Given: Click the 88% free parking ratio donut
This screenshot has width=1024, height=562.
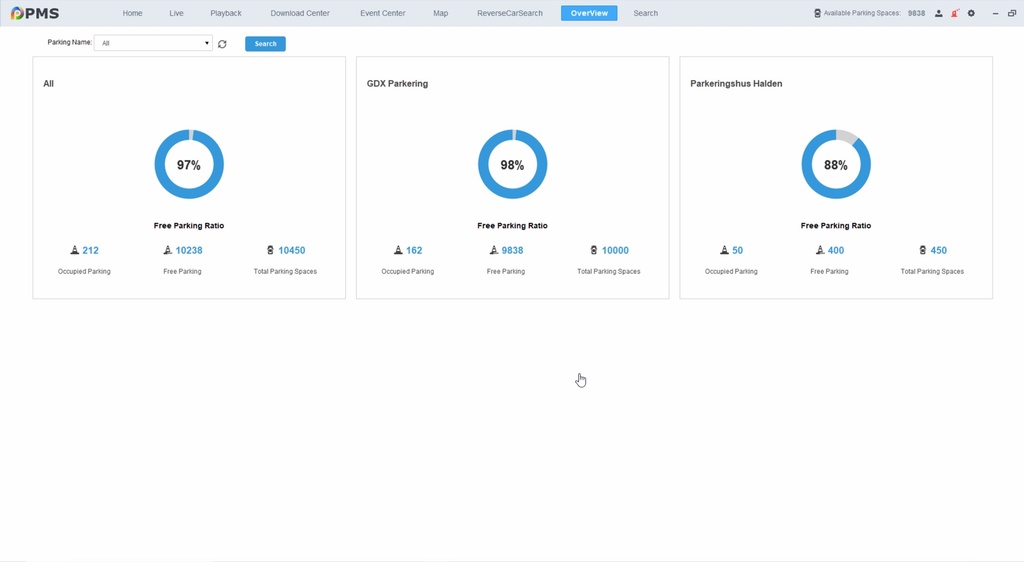Looking at the screenshot, I should click(836, 164).
